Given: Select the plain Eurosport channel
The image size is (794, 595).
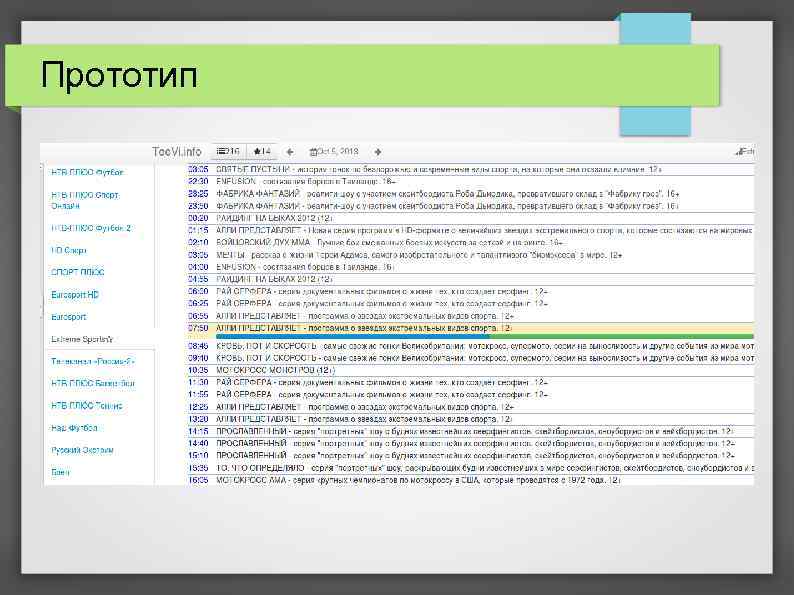Looking at the screenshot, I should (x=68, y=316).
